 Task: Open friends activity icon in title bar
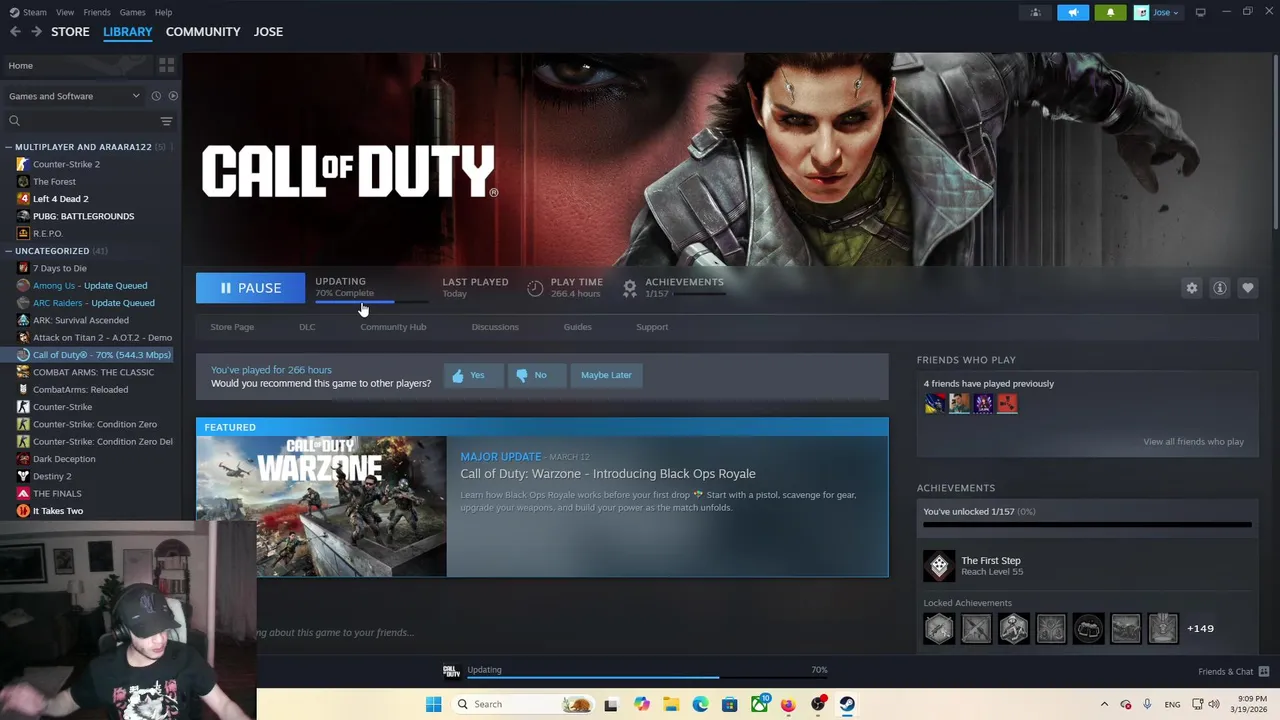tap(1036, 12)
